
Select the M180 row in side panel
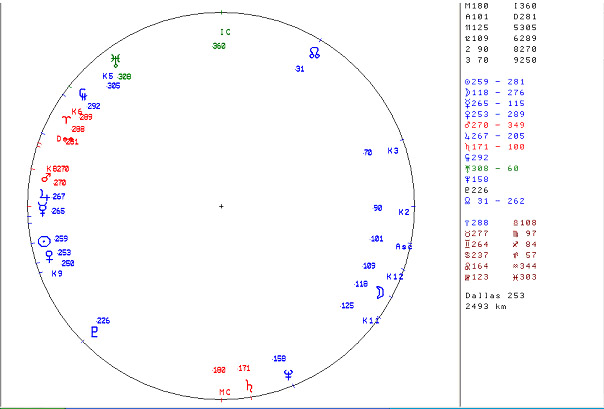click(478, 7)
